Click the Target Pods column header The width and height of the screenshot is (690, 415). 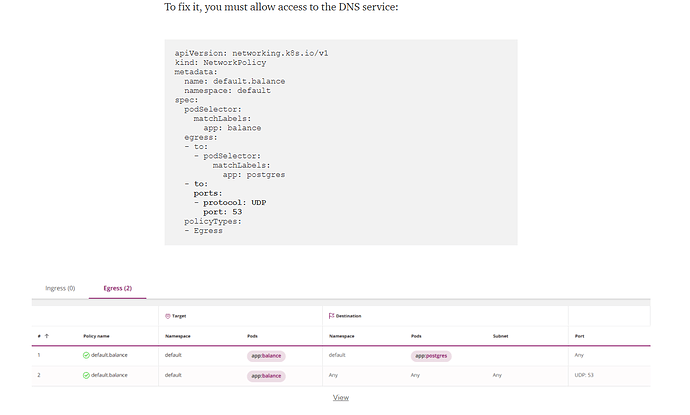pyautogui.click(x=252, y=336)
